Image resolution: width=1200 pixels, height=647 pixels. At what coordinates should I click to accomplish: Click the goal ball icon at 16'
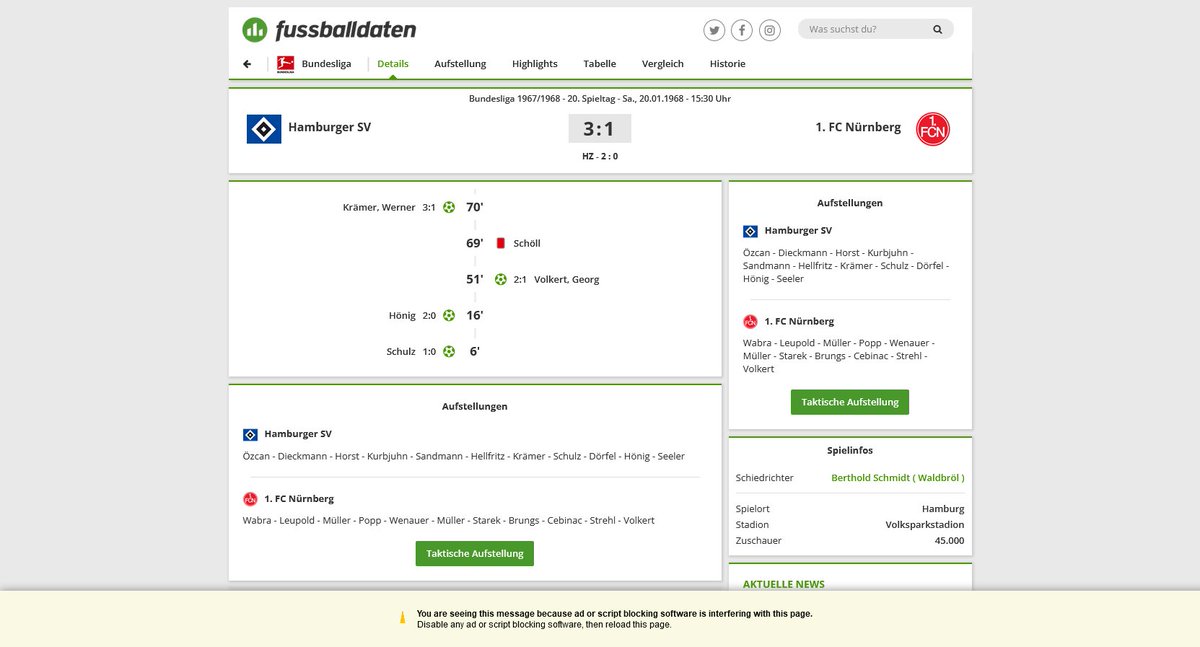click(449, 315)
